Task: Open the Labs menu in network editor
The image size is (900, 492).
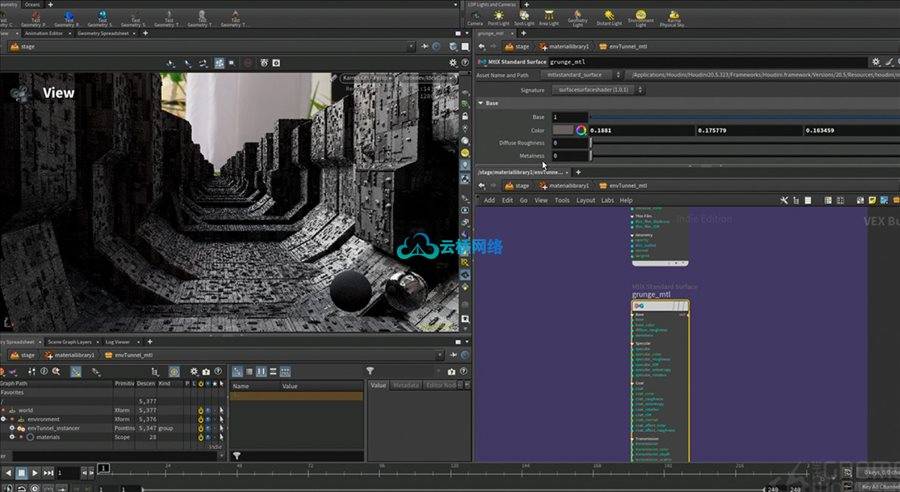Action: point(608,200)
